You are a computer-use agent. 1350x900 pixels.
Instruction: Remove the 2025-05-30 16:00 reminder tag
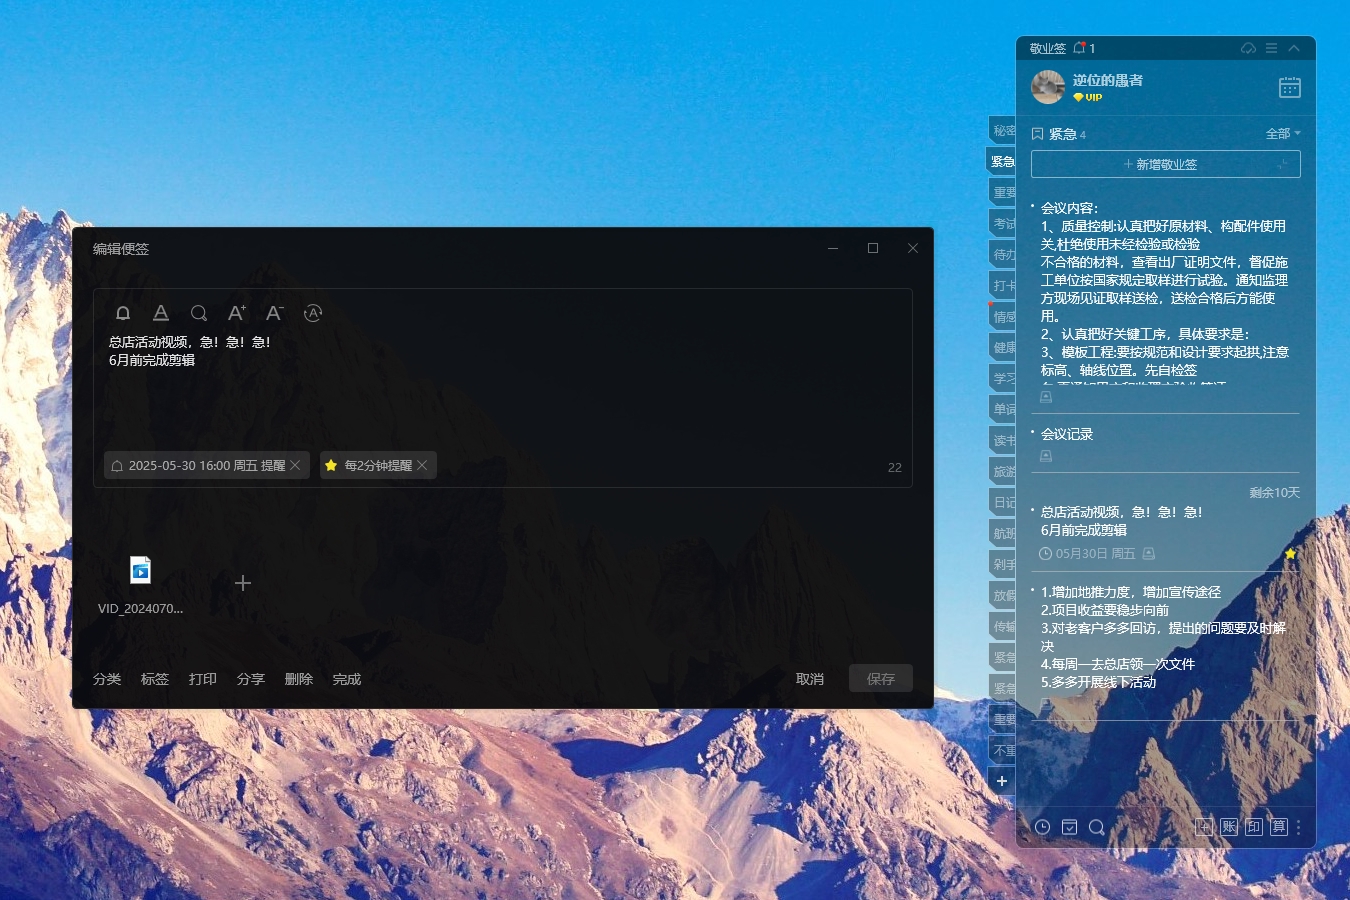295,466
